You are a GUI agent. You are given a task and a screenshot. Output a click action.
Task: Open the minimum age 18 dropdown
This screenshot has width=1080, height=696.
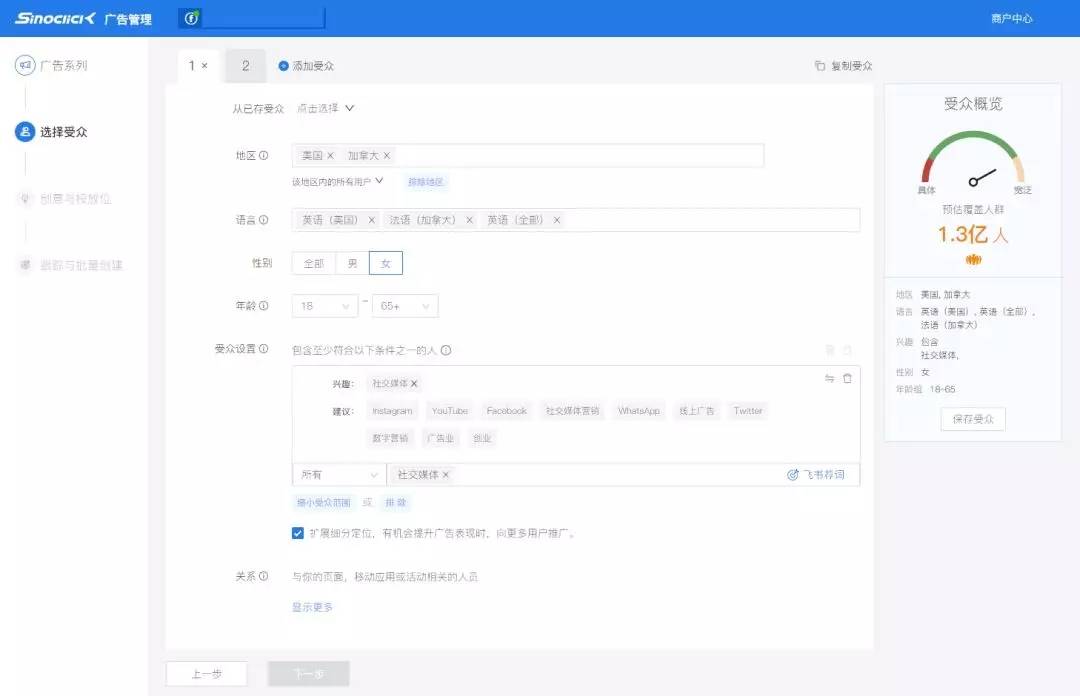click(324, 306)
